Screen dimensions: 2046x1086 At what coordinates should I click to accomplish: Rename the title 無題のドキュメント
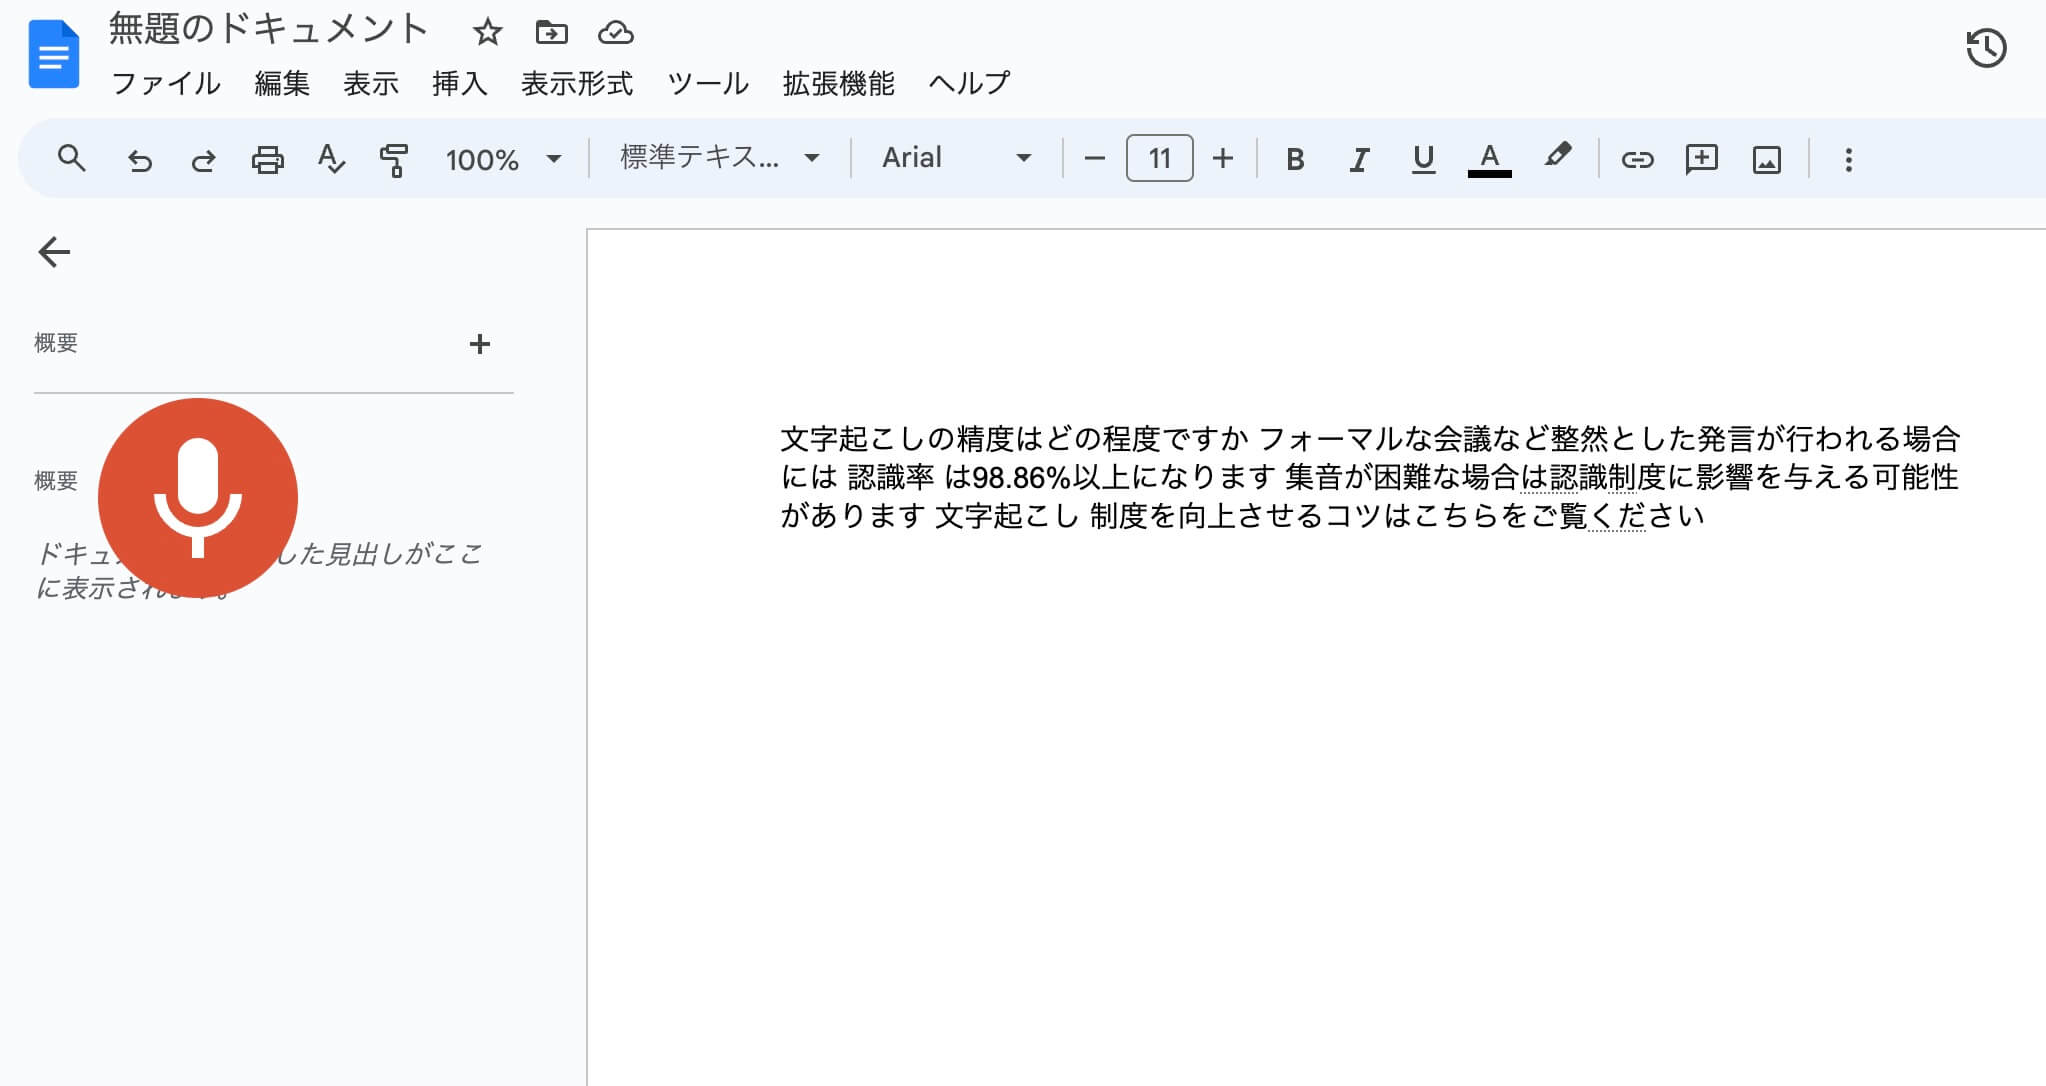pos(268,30)
